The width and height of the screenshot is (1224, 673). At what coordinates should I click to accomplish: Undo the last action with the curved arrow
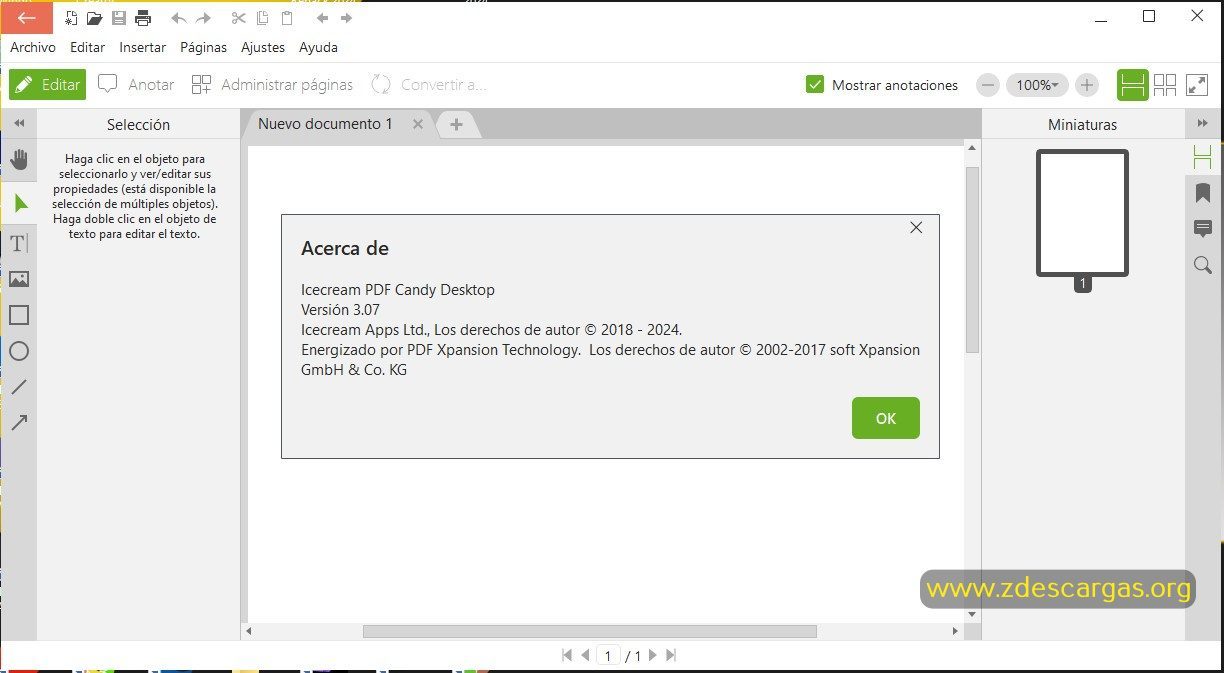pos(179,18)
